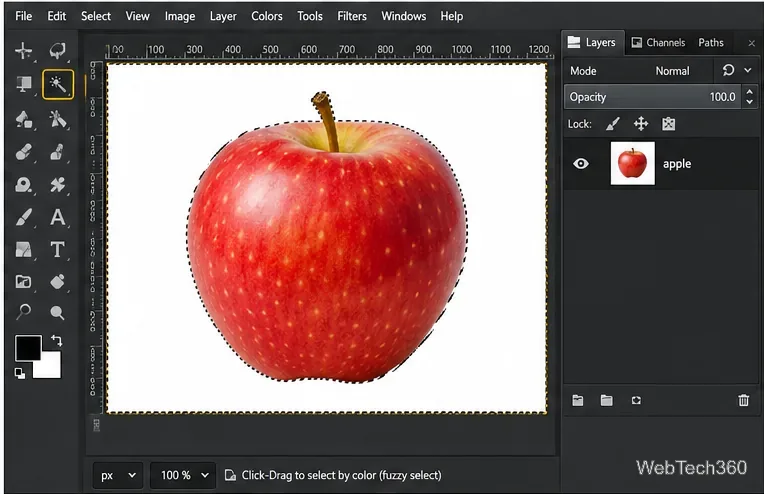This screenshot has width=764, height=494.
Task: Switch to the Paths tab
Action: pyautogui.click(x=711, y=43)
